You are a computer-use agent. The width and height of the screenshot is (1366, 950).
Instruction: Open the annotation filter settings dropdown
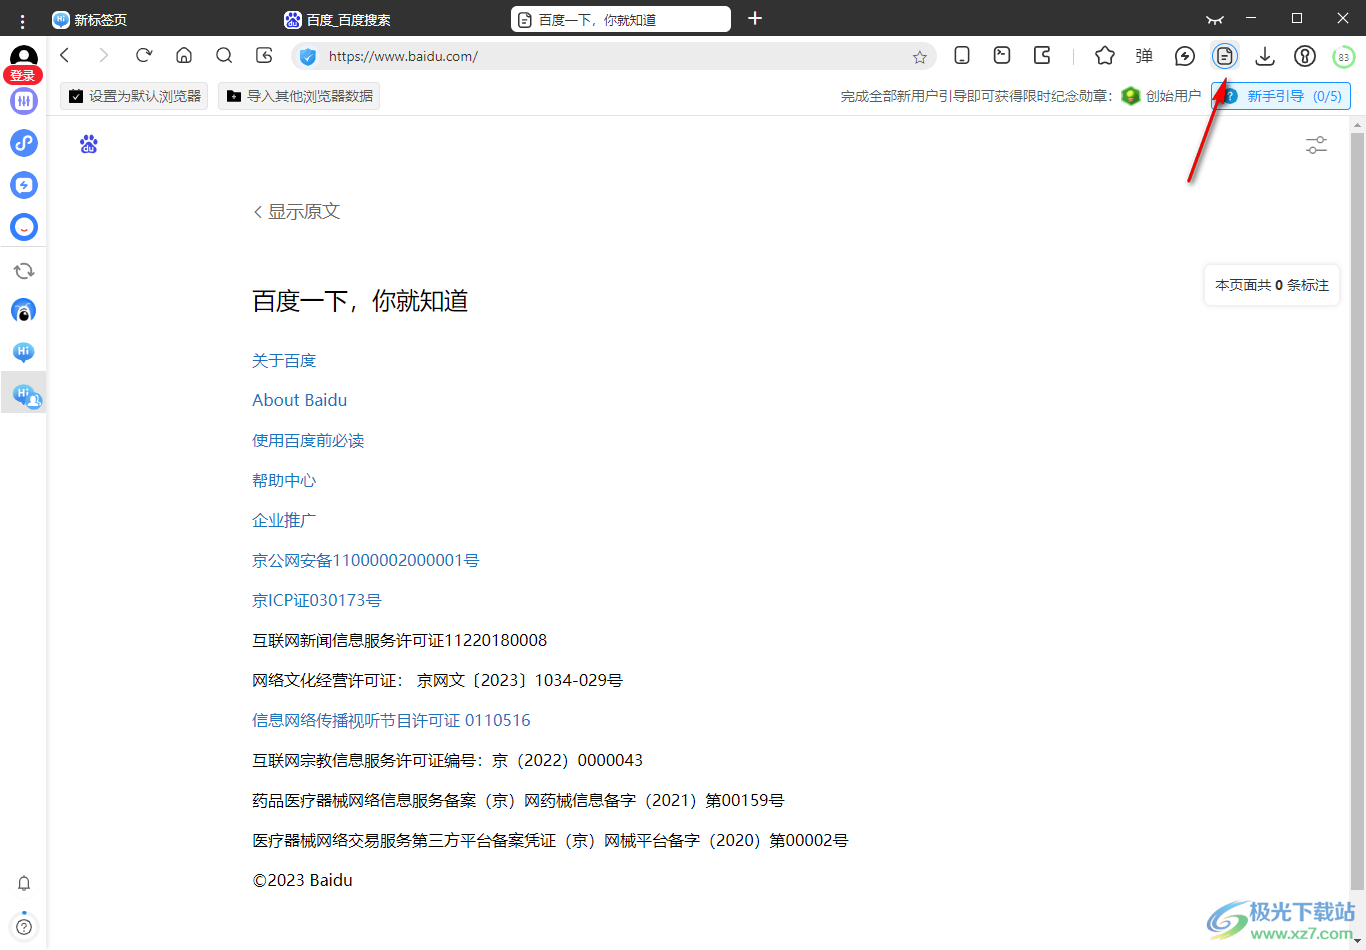[x=1316, y=145]
